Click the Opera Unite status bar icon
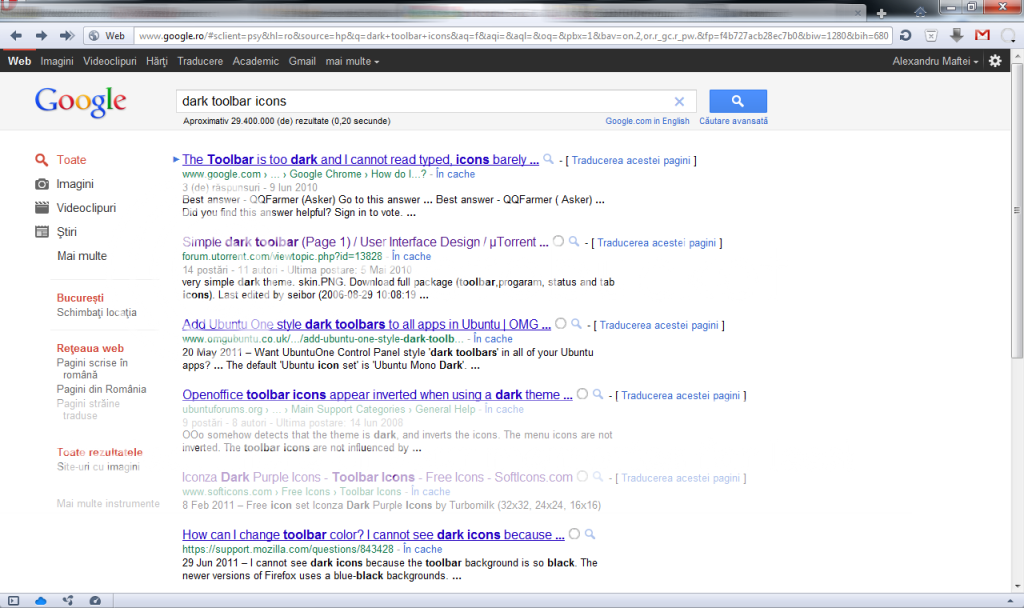Screen dimensions: 1024x608 point(68,601)
